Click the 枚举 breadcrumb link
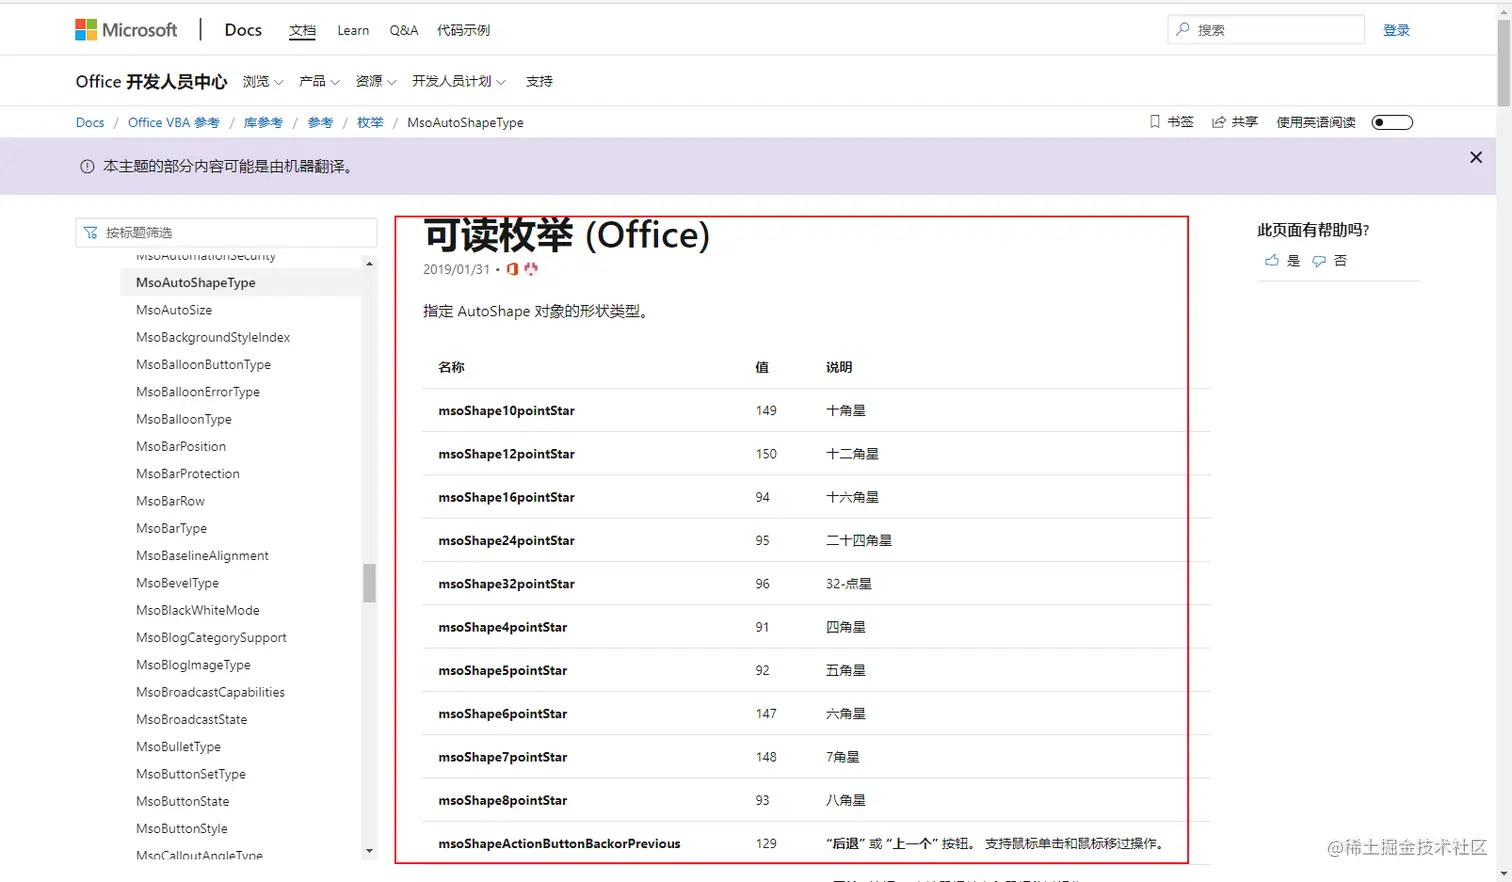 370,122
